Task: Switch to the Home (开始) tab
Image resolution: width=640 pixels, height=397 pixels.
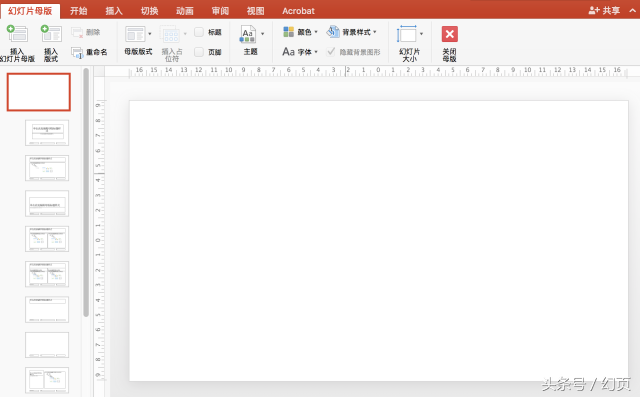Action: (x=78, y=11)
